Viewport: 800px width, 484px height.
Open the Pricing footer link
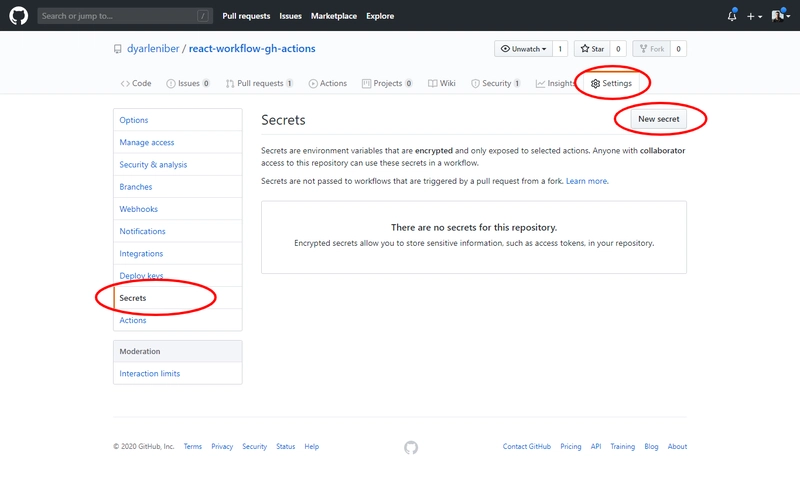[x=570, y=446]
